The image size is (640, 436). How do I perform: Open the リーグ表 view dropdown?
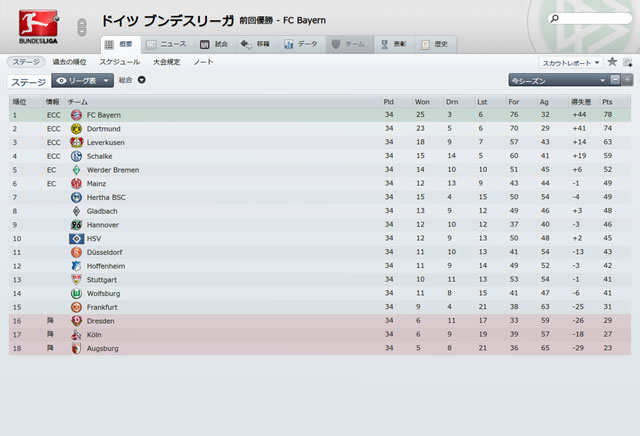(82, 81)
